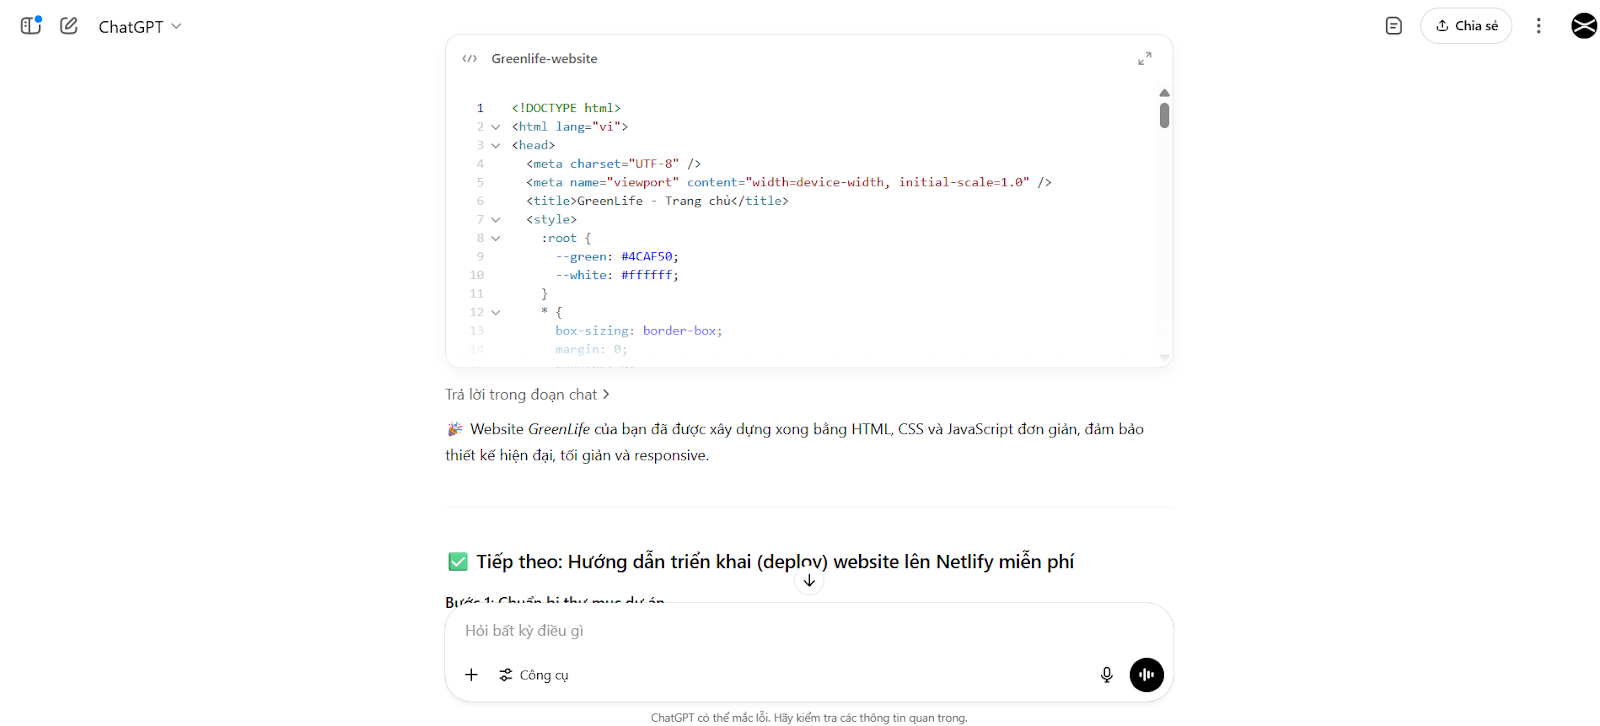Viewport: 1600px width, 726px height.
Task: Start a new chat with pencil icon
Action: [69, 26]
